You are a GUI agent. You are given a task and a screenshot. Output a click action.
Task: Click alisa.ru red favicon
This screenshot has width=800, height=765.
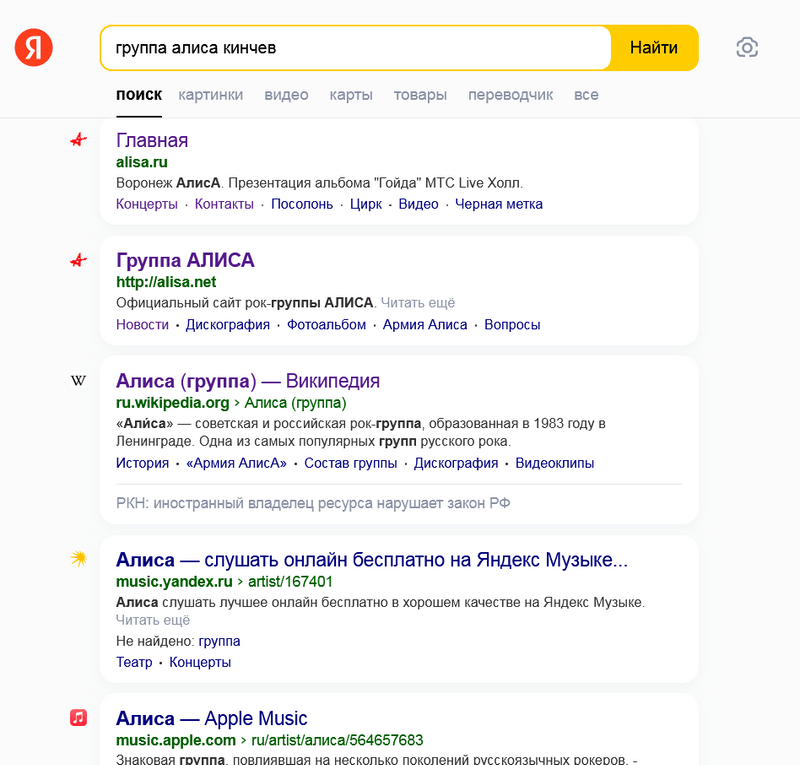tap(79, 141)
